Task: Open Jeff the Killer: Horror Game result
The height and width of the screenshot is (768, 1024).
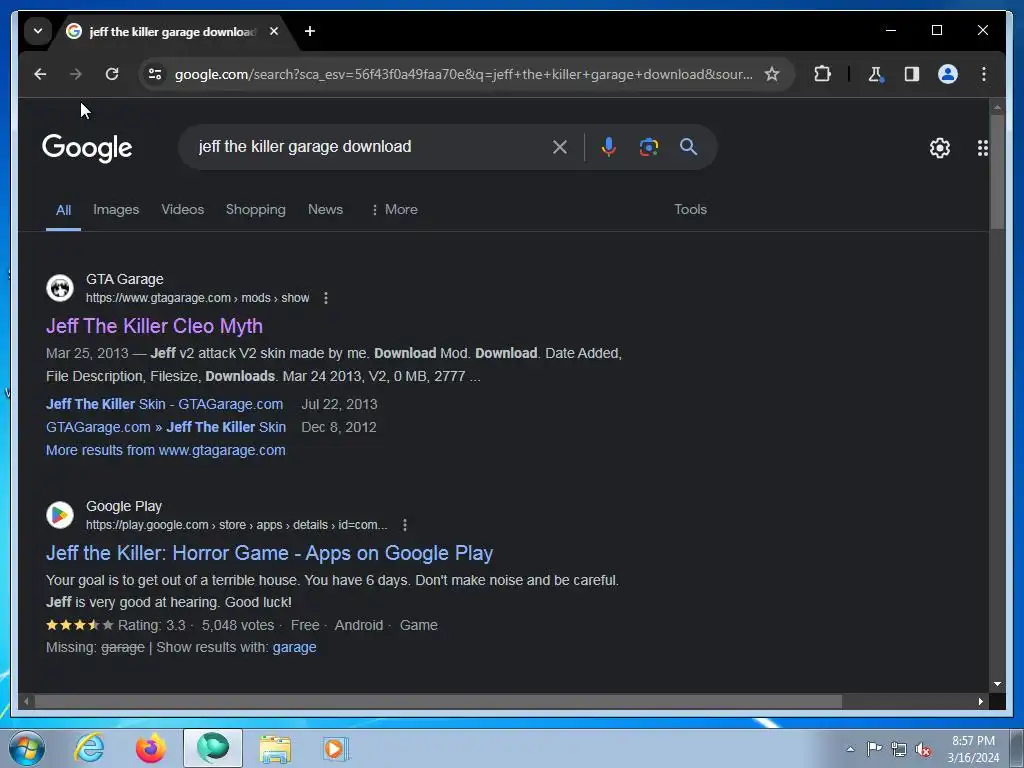Action: pyautogui.click(x=269, y=553)
